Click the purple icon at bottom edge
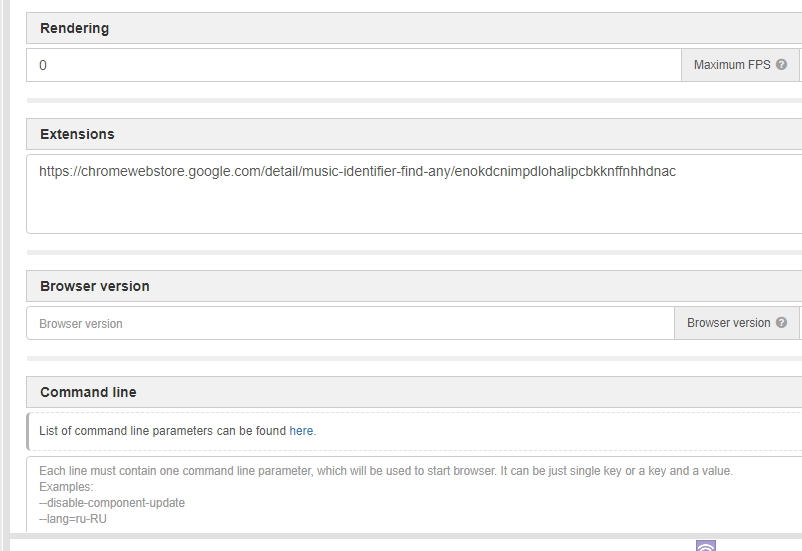The width and height of the screenshot is (802, 551). (706, 545)
